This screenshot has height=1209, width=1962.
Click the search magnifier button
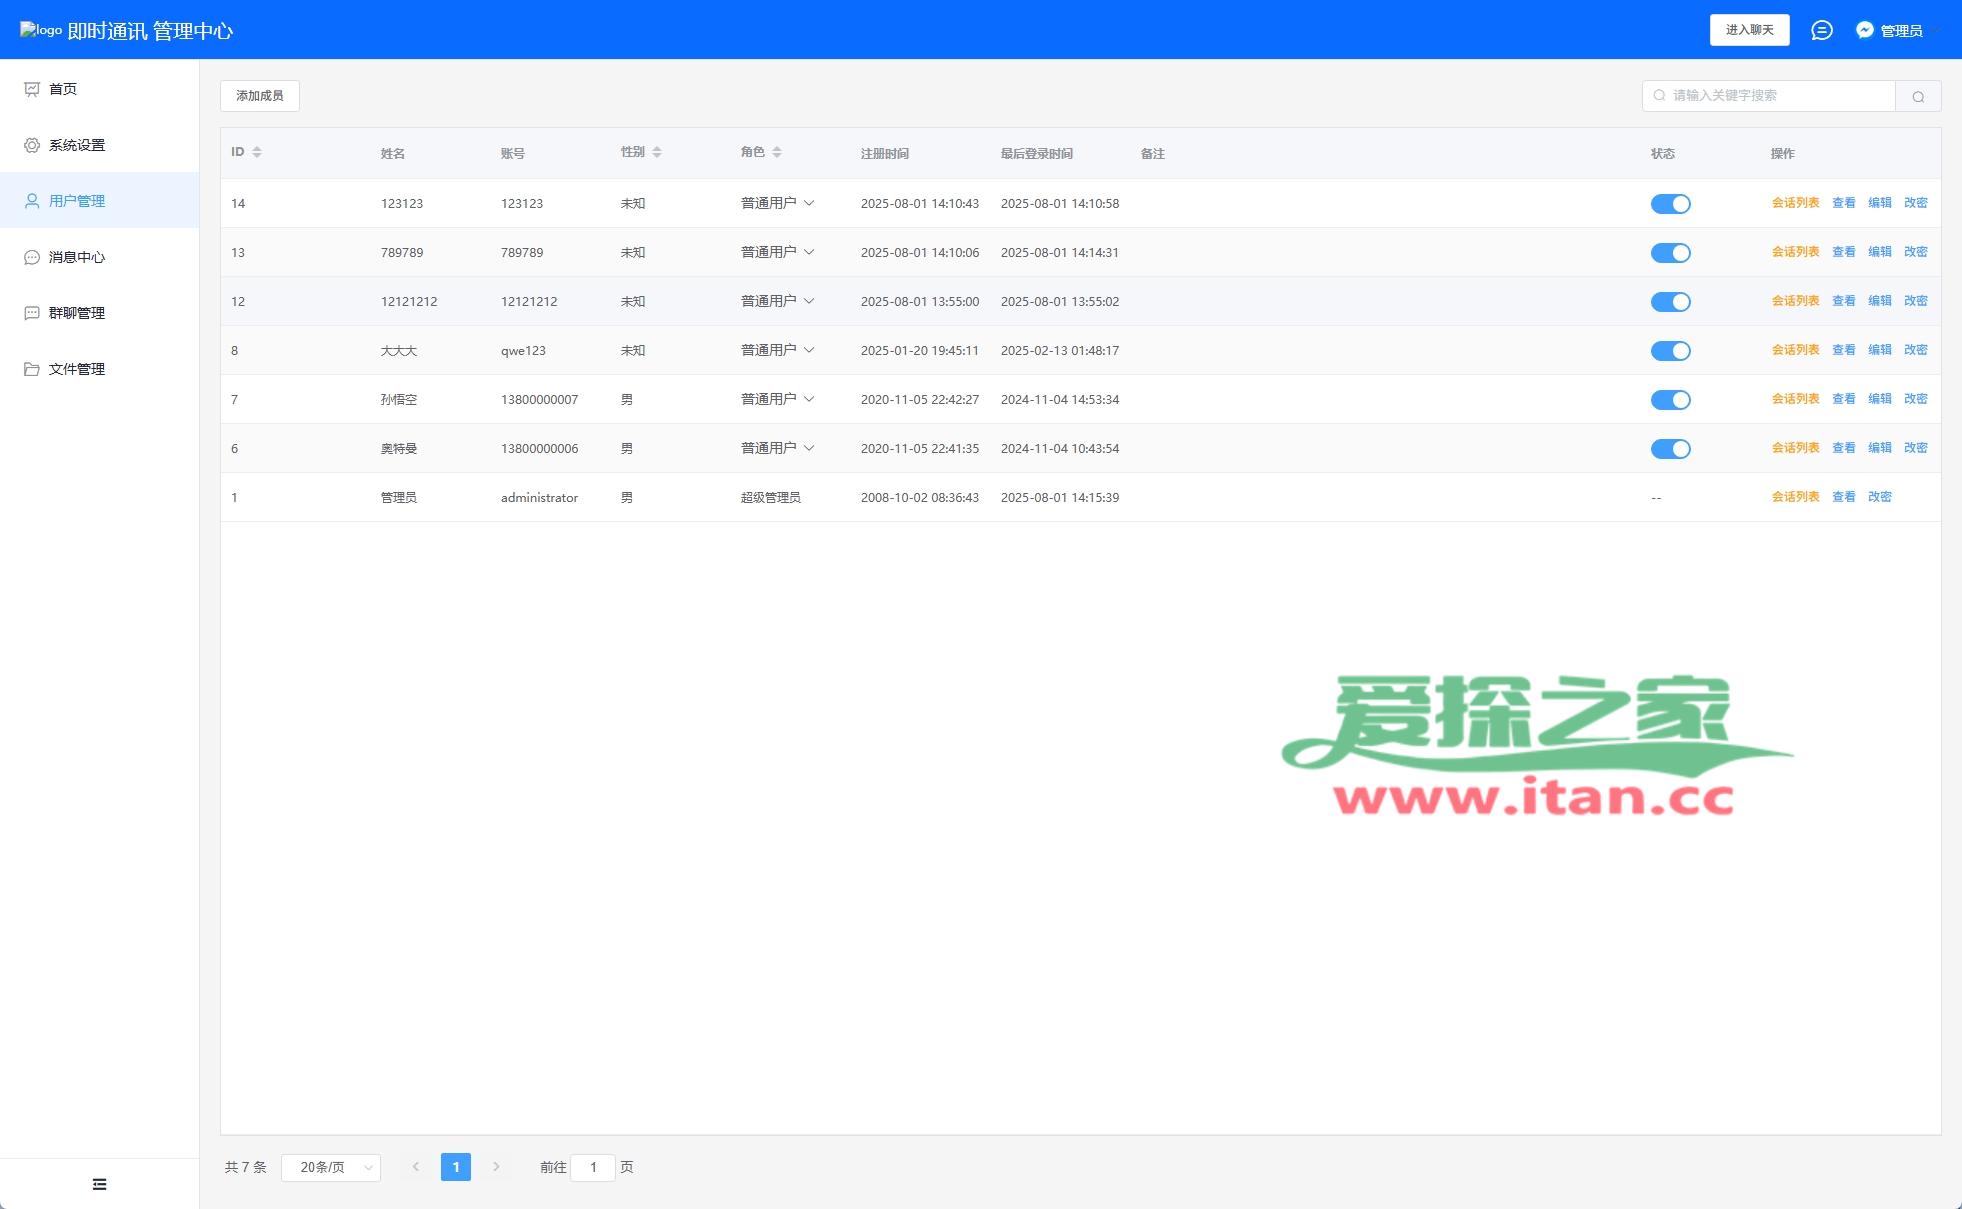pyautogui.click(x=1918, y=96)
